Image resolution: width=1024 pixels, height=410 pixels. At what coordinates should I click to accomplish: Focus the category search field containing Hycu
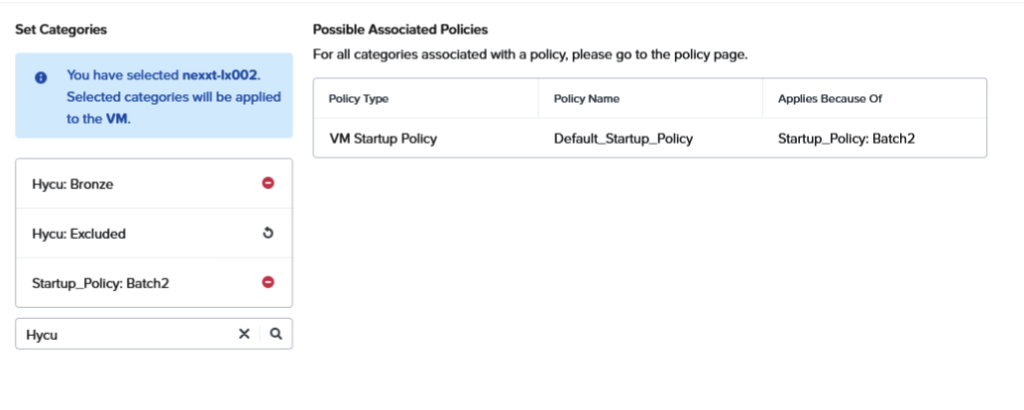pos(125,335)
